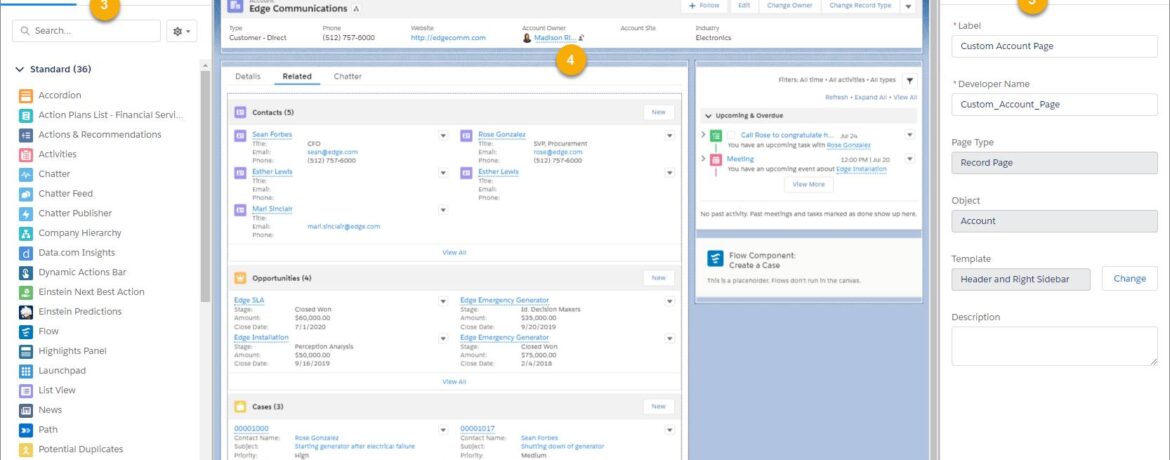
Task: Check the Call Rose task checkbox
Action: click(x=731, y=135)
